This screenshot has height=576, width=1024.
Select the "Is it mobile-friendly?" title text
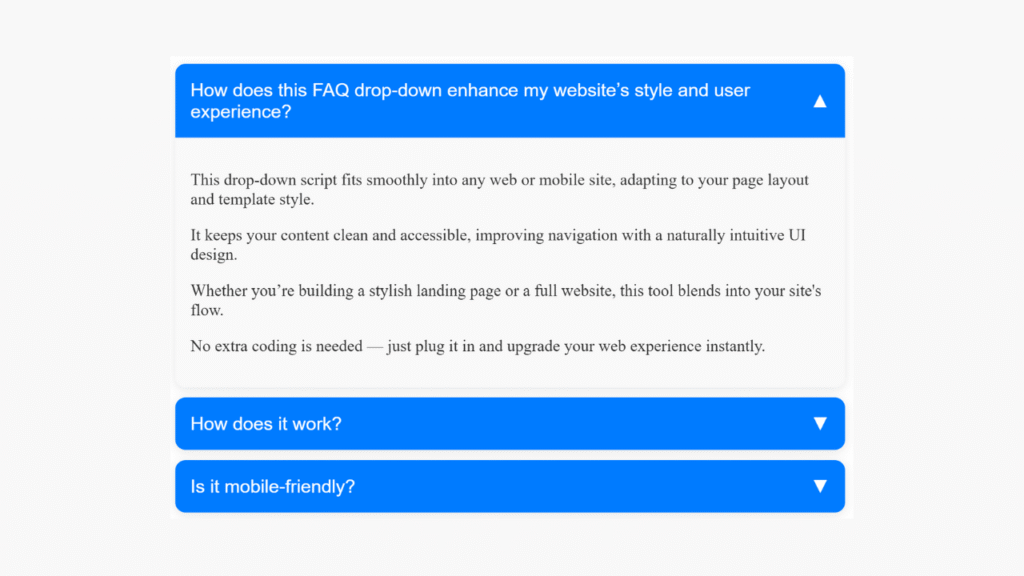coord(273,487)
